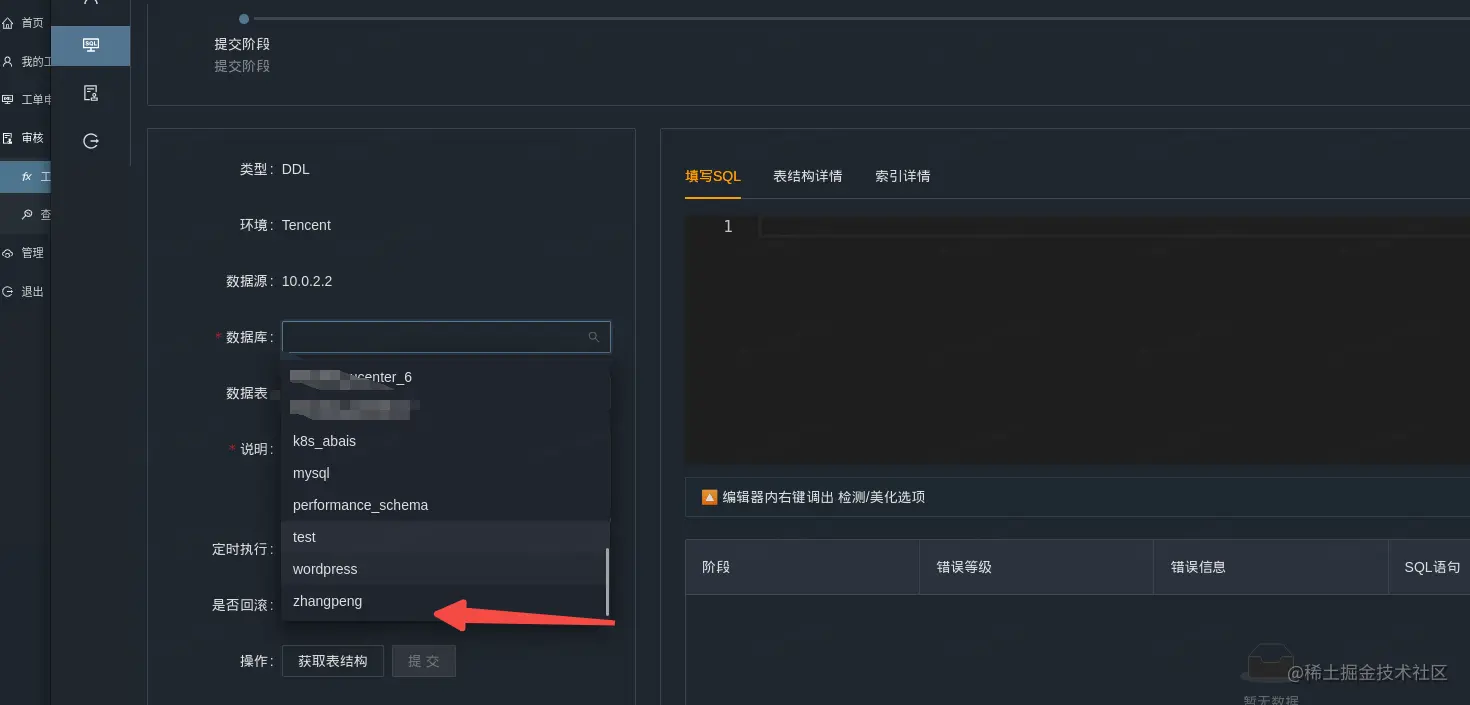Viewport: 1470px width, 705px height.
Task: Switch to the 索引详情 tab
Action: (x=903, y=176)
